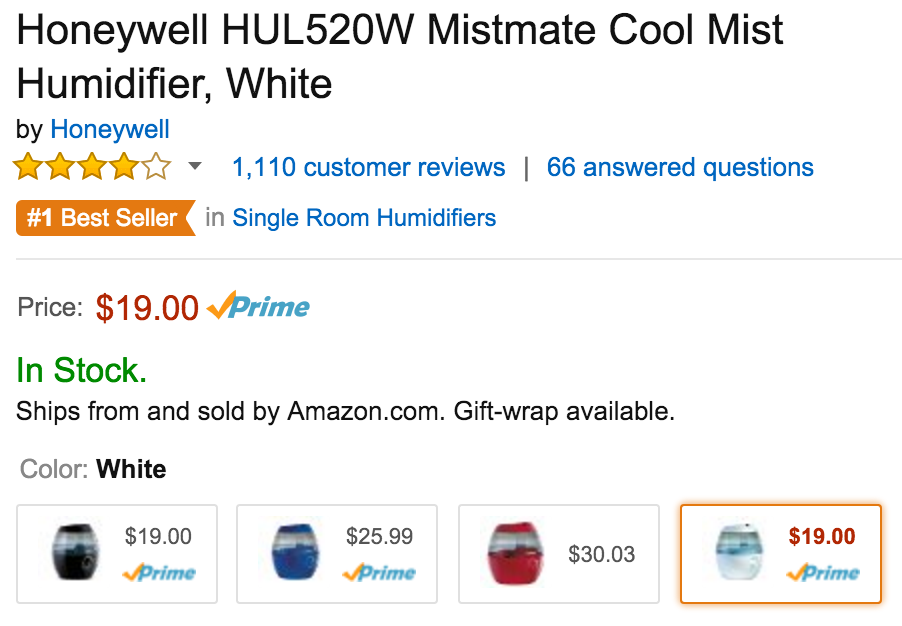Click the #1 Best Seller badge
Viewport: 902px width, 626px height.
pos(103,218)
